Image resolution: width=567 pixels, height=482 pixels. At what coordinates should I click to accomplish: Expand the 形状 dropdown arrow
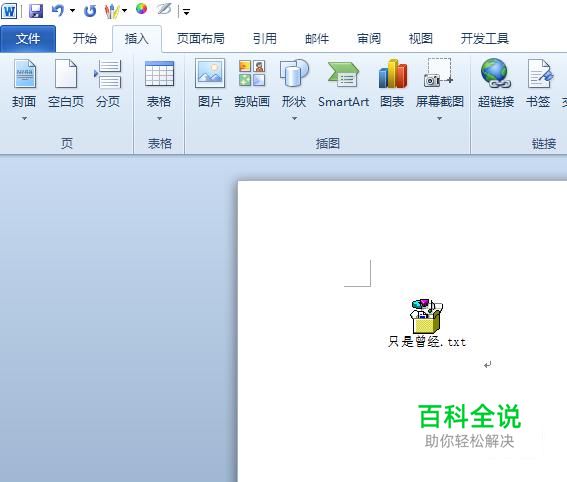pos(294,118)
